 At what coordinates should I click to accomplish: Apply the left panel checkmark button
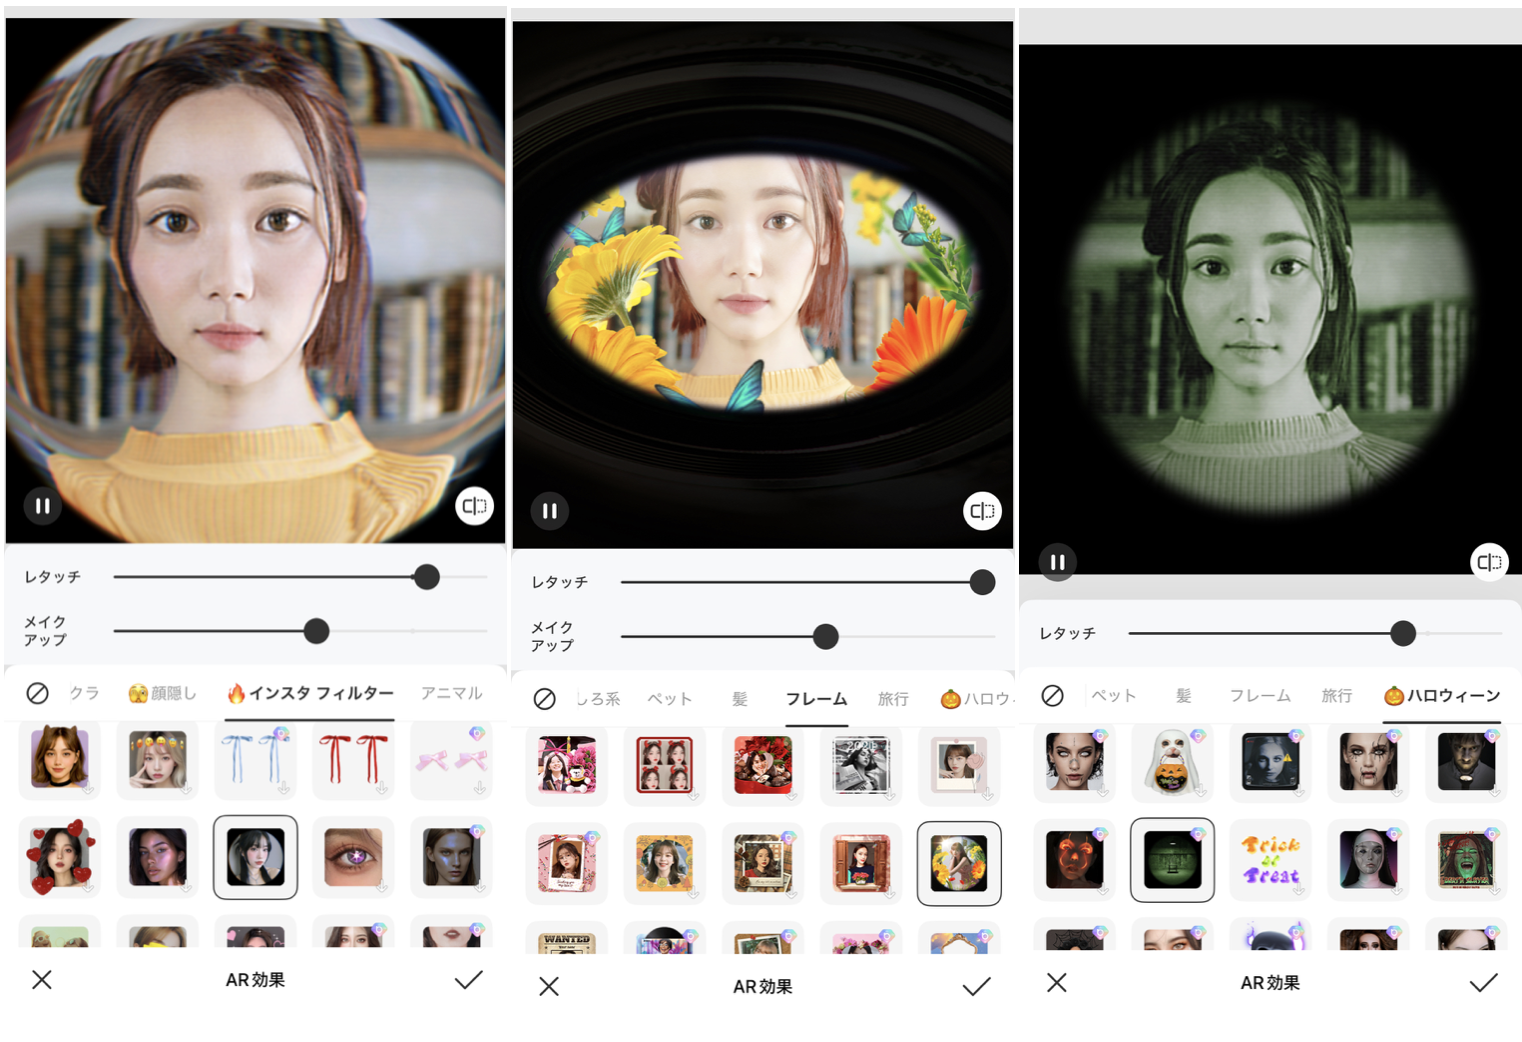coord(468,980)
